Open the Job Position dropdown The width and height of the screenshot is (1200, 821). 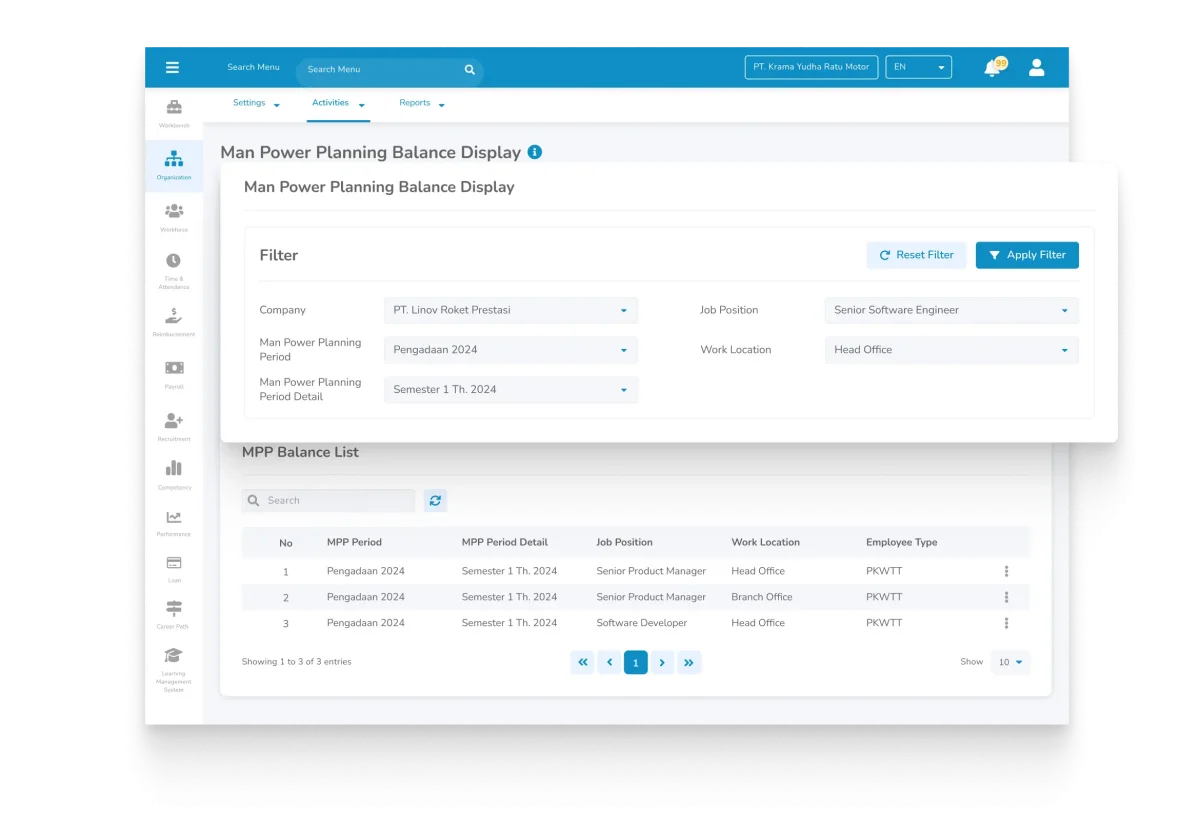(x=951, y=310)
